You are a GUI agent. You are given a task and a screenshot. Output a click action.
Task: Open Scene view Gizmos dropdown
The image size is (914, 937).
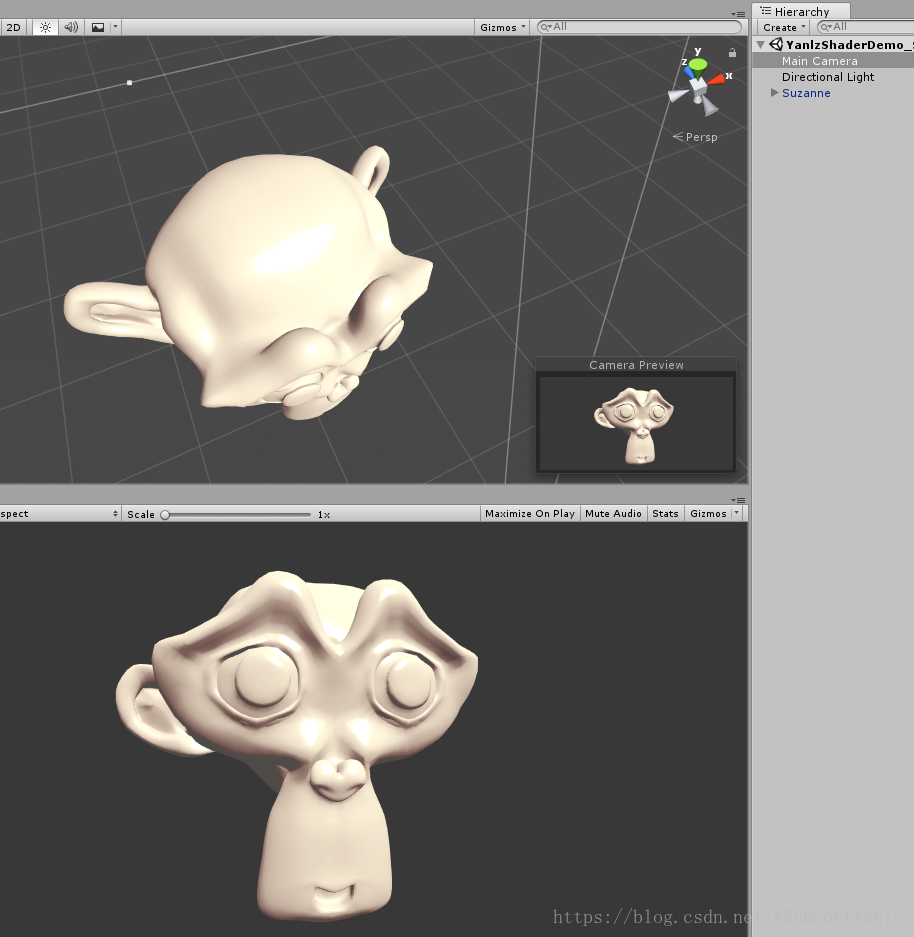[x=502, y=27]
